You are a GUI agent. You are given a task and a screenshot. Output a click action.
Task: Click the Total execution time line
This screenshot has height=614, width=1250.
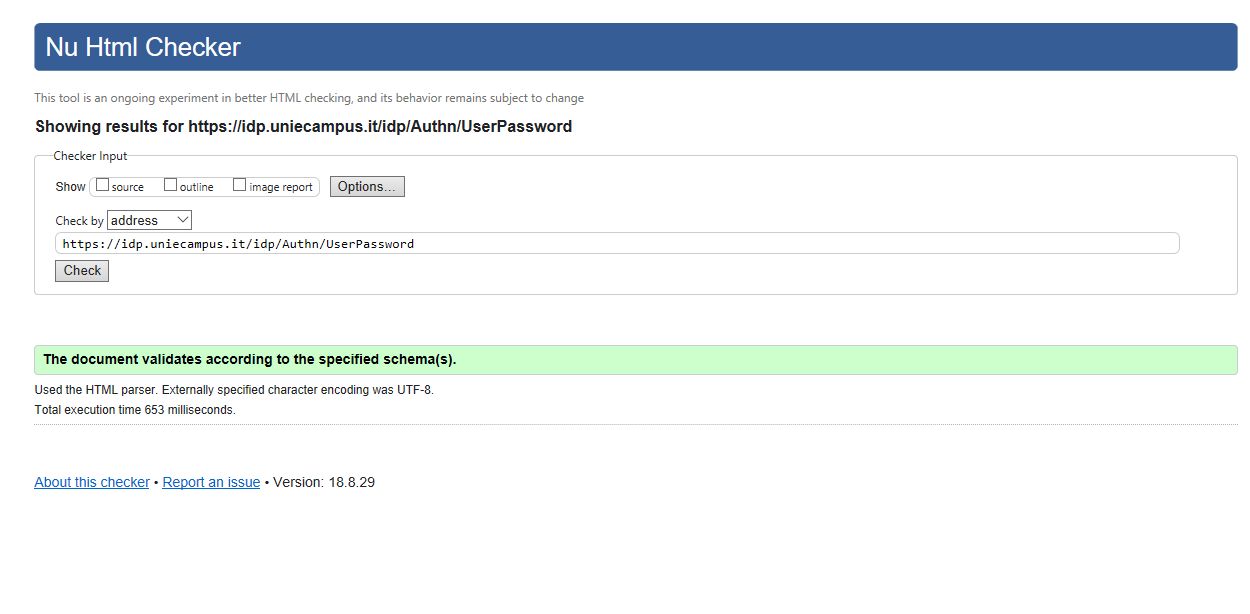pos(135,410)
